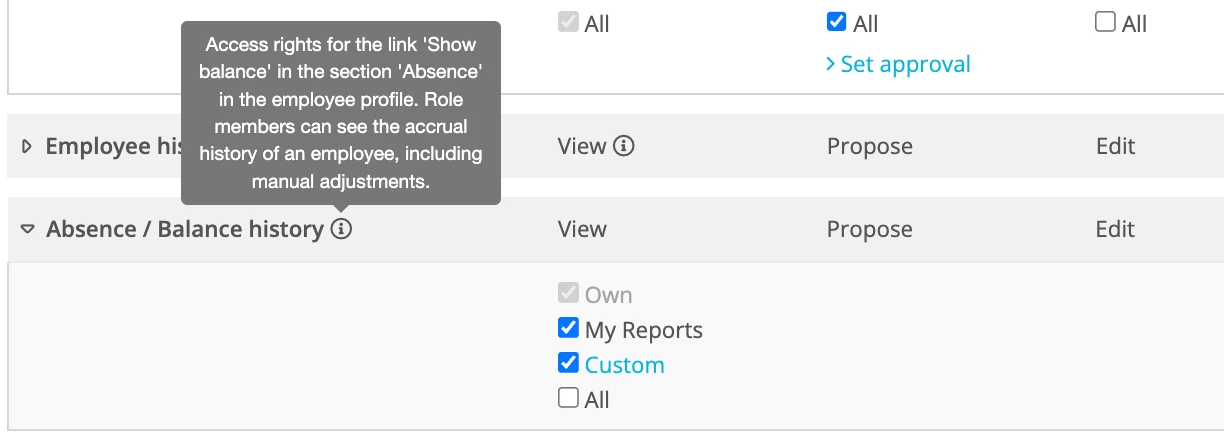Uncheck the checked blue All checkbox above Set approval
This screenshot has width=1224, height=432.
pyautogui.click(x=837, y=22)
